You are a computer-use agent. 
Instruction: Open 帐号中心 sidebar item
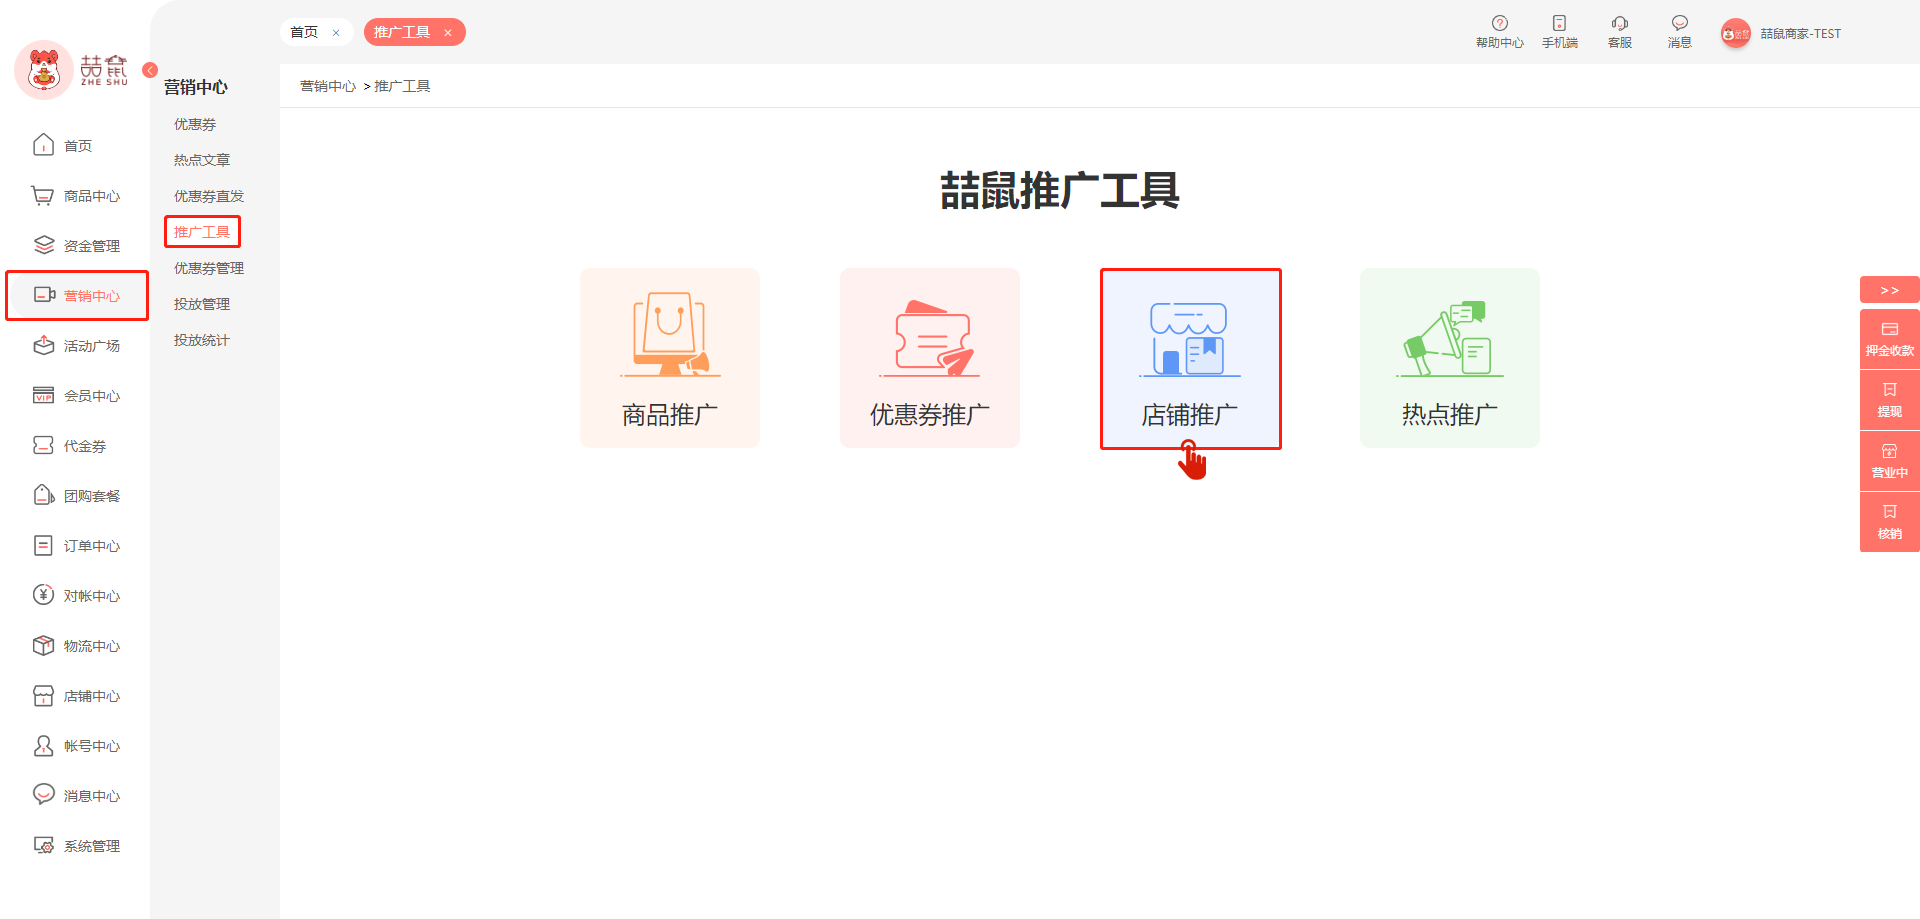click(77, 746)
